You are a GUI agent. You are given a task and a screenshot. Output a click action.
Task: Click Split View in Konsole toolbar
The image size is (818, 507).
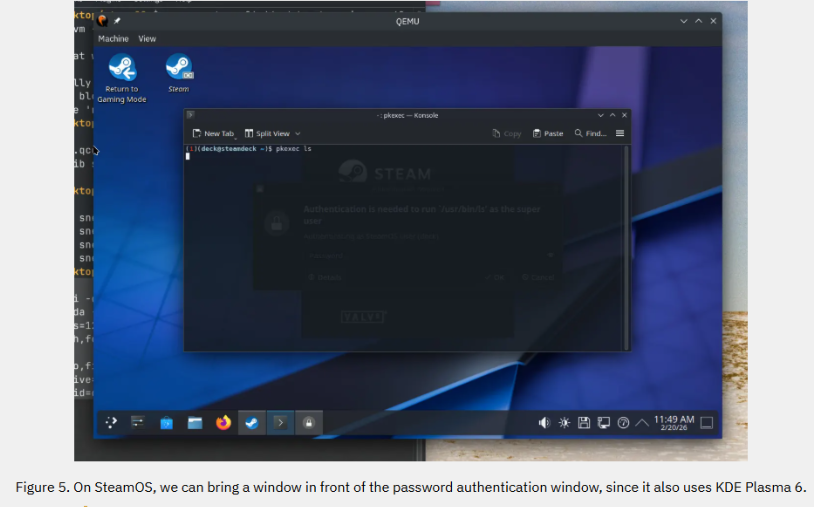(x=268, y=134)
